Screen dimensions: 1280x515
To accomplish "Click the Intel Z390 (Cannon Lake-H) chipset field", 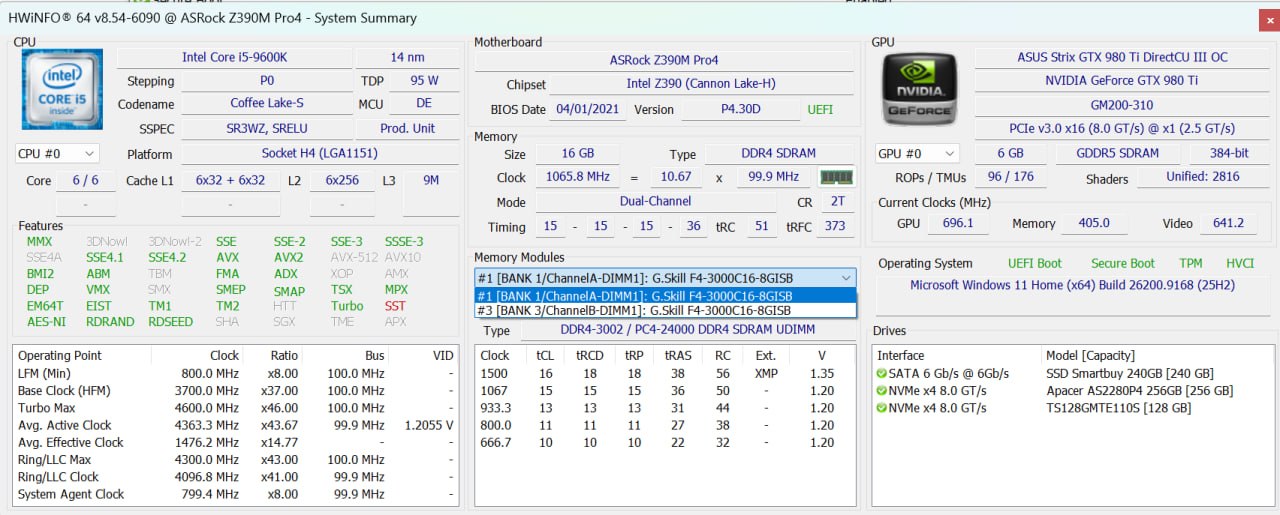I will (701, 84).
